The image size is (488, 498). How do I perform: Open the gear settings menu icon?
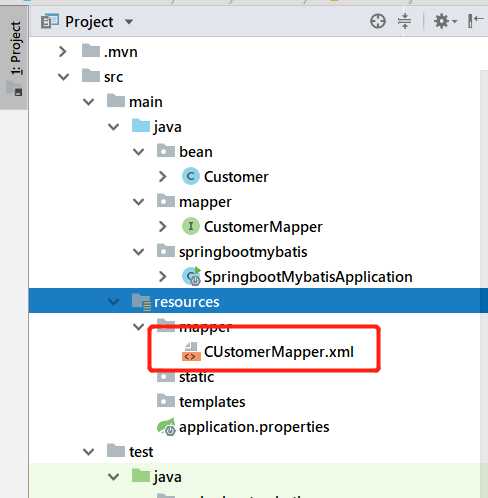pos(445,22)
